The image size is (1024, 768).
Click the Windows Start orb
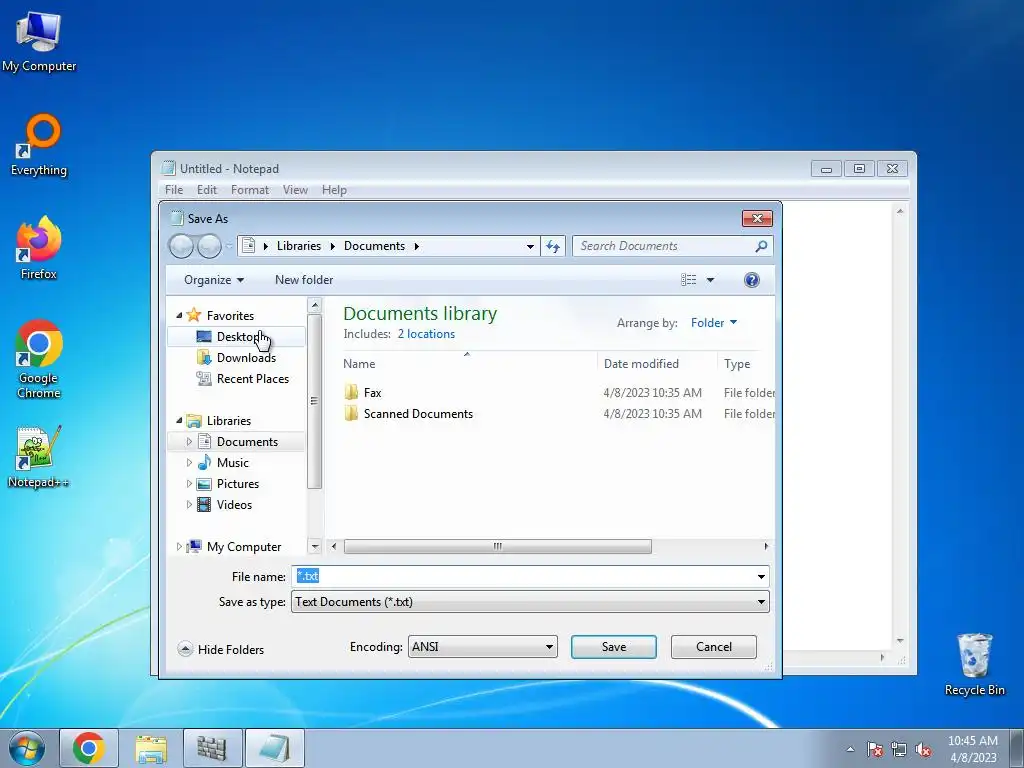point(27,748)
